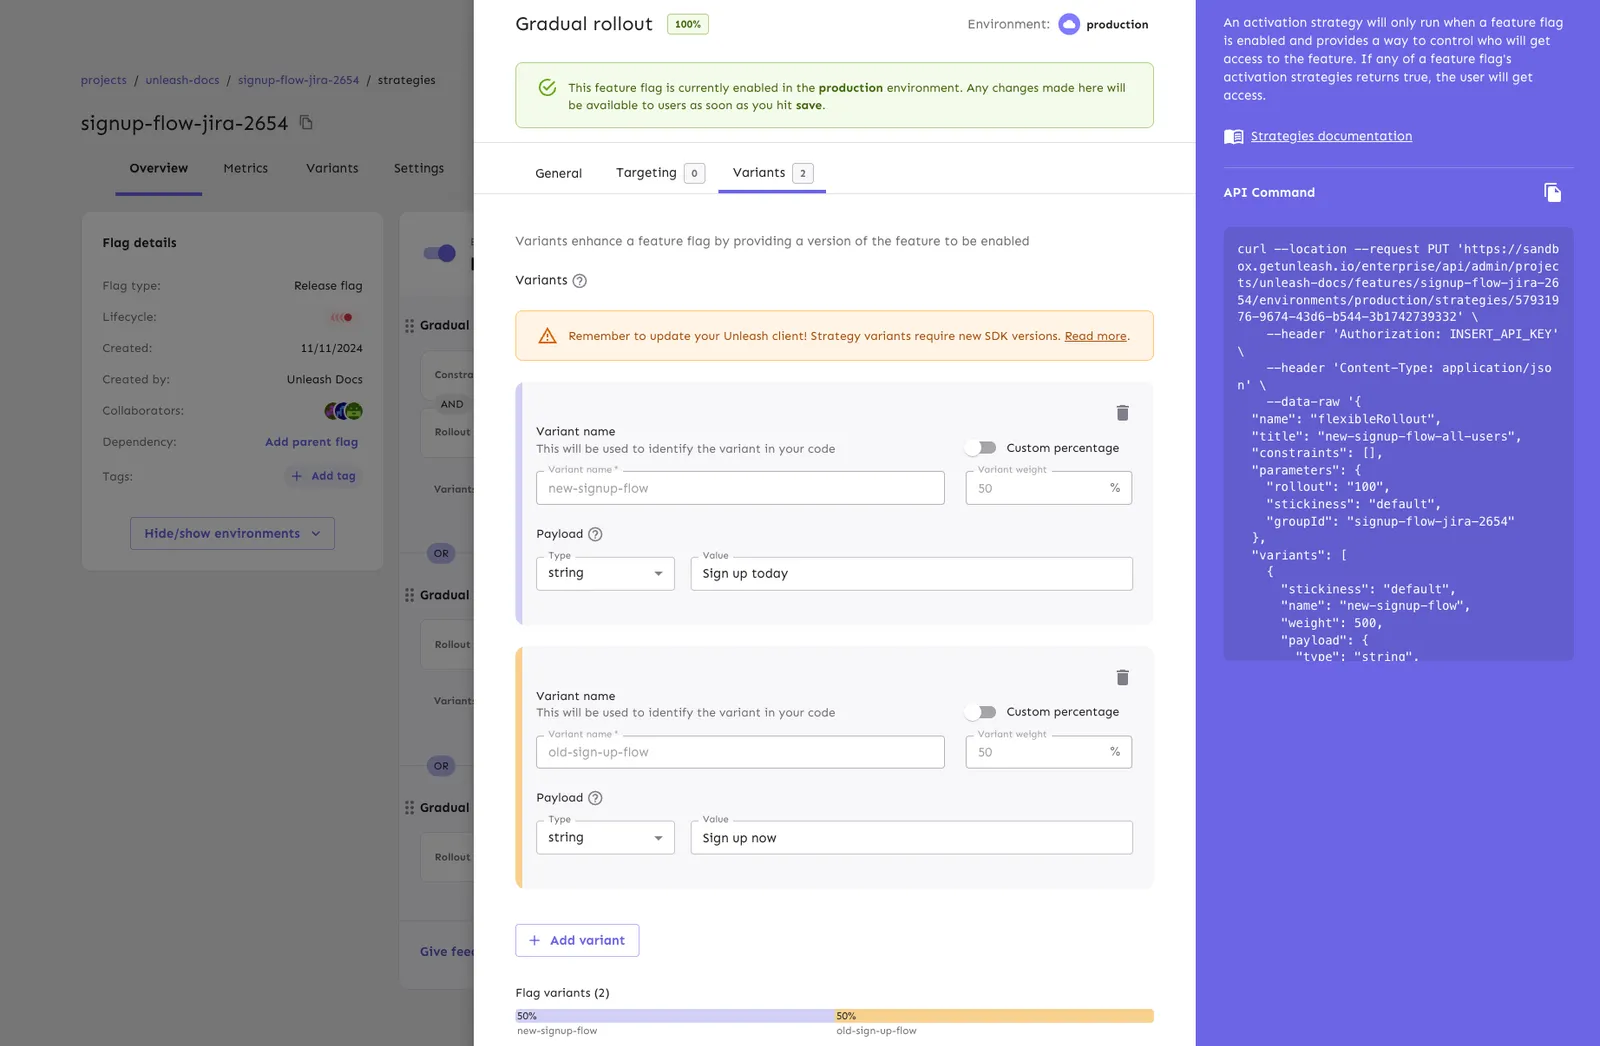The width and height of the screenshot is (1600, 1046).
Task: Click the new-signup-flow 50% weight bar
Action: click(675, 1016)
